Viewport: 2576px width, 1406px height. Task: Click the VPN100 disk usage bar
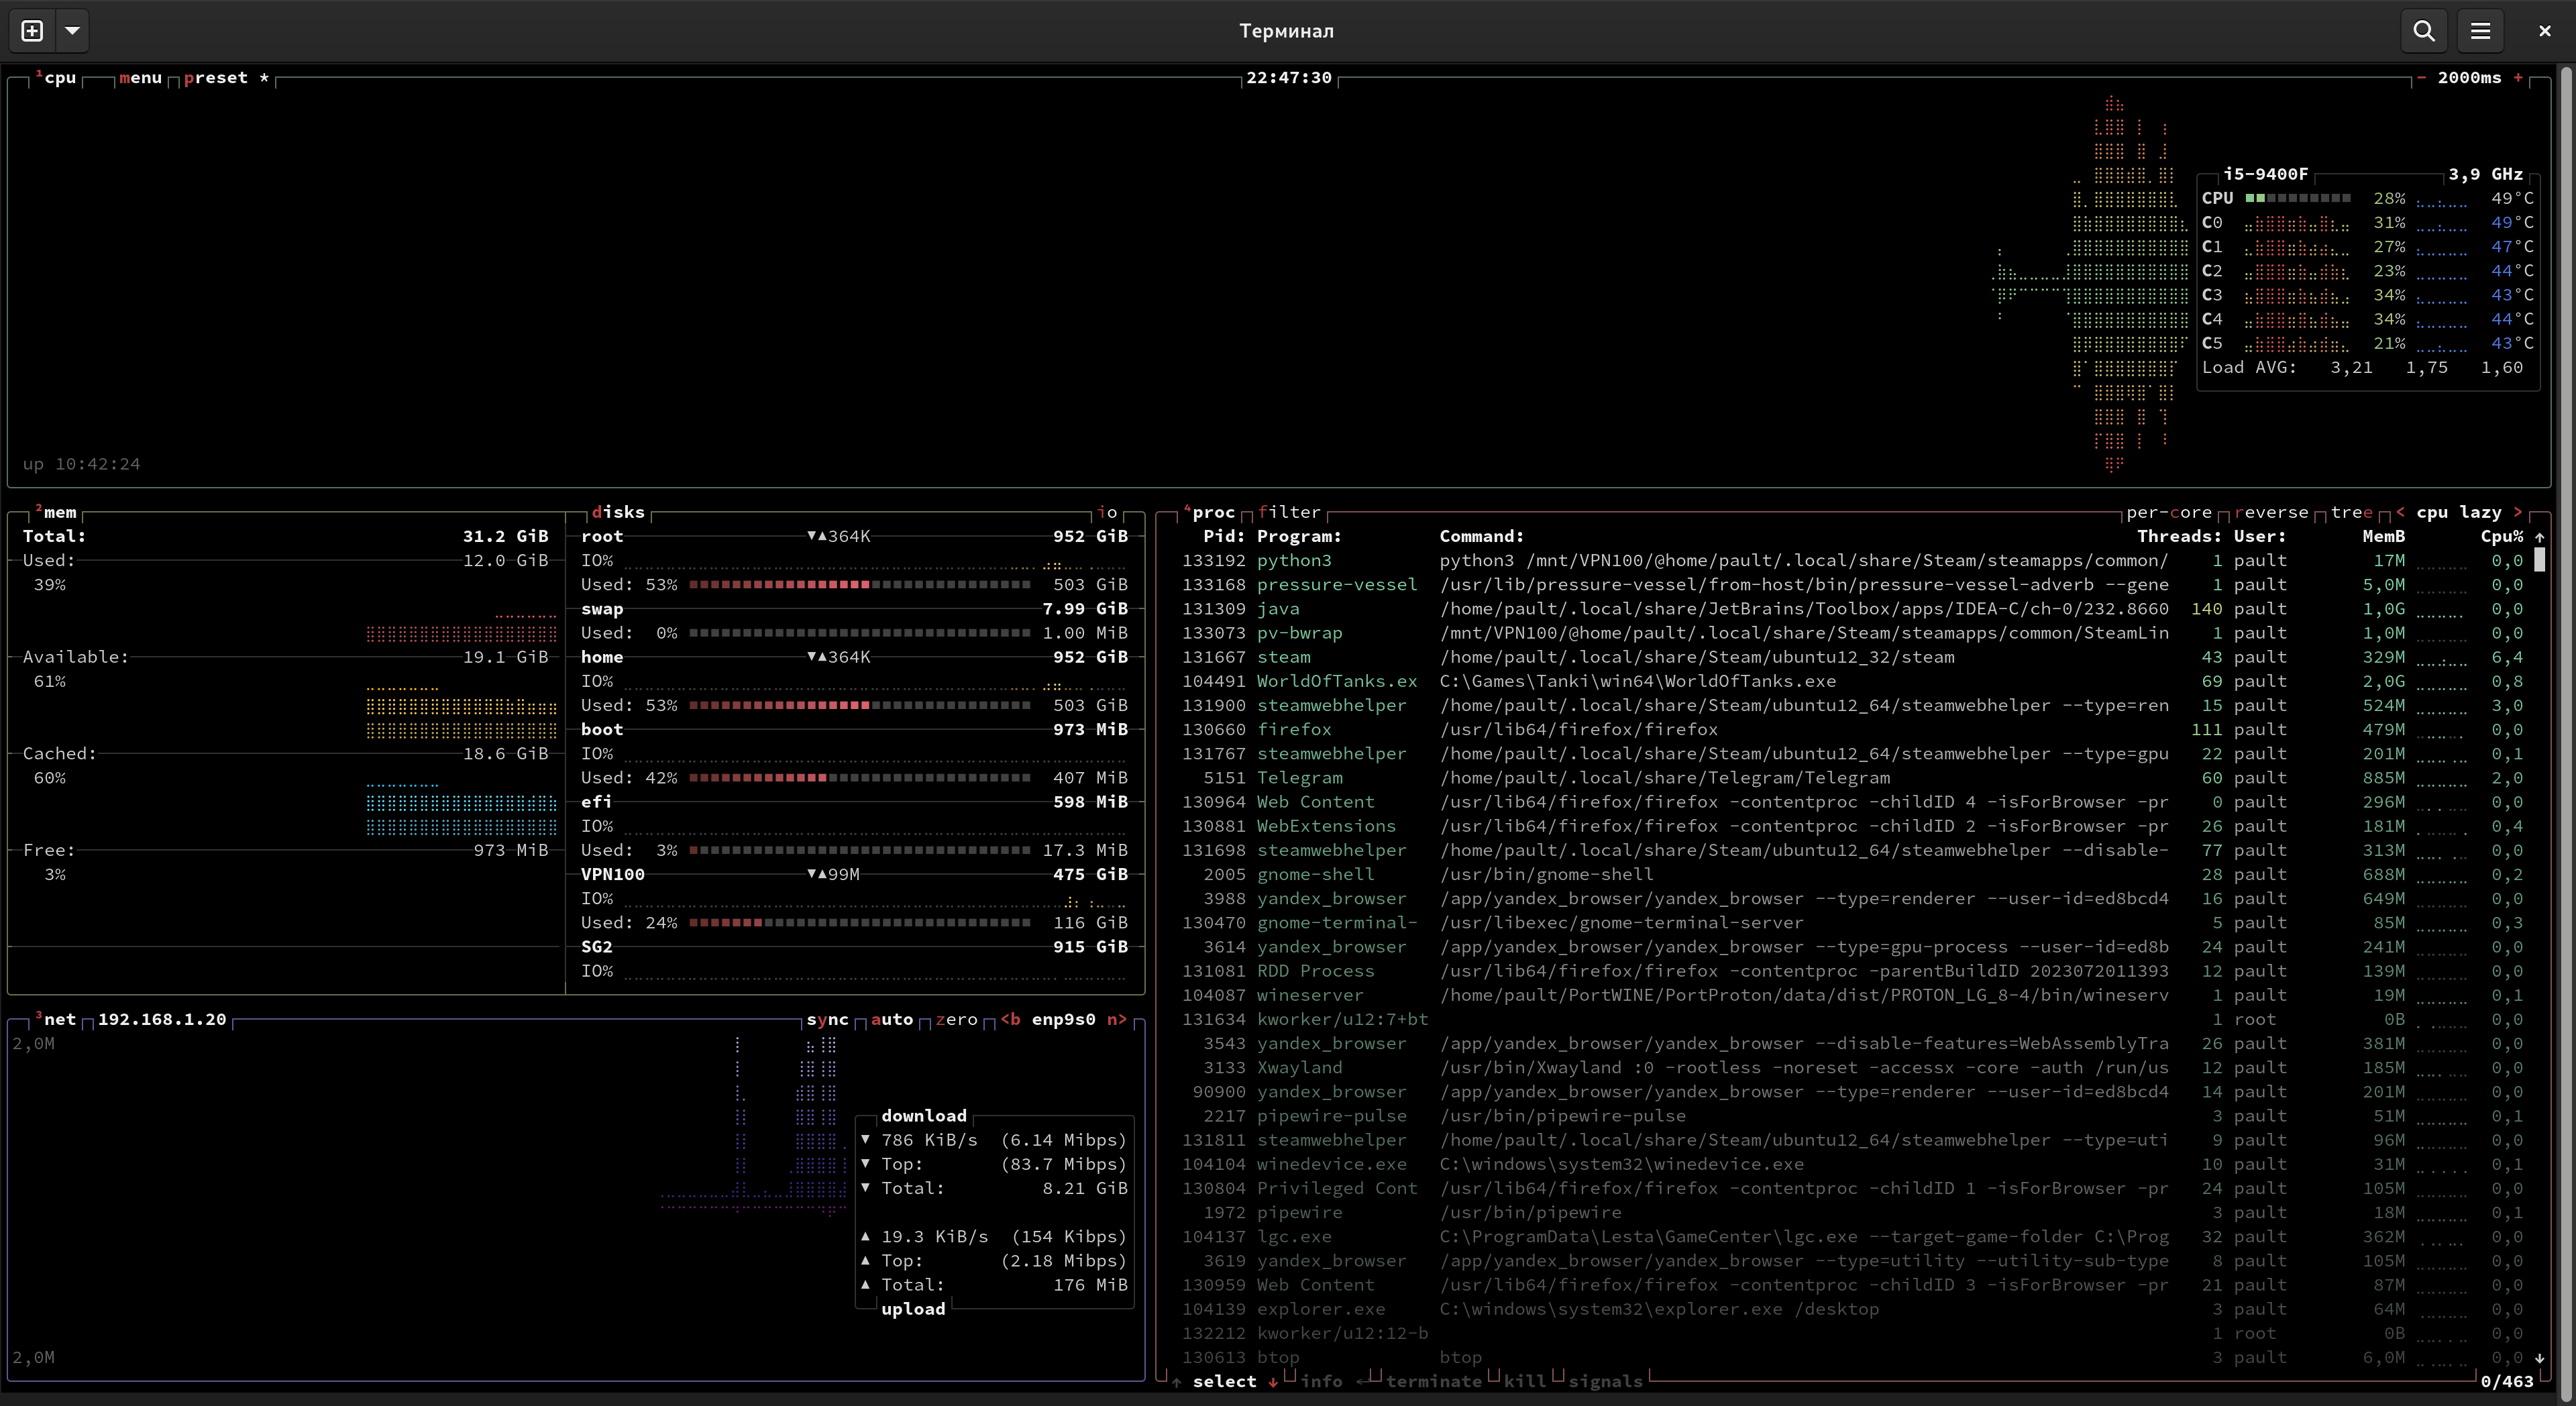coord(859,923)
